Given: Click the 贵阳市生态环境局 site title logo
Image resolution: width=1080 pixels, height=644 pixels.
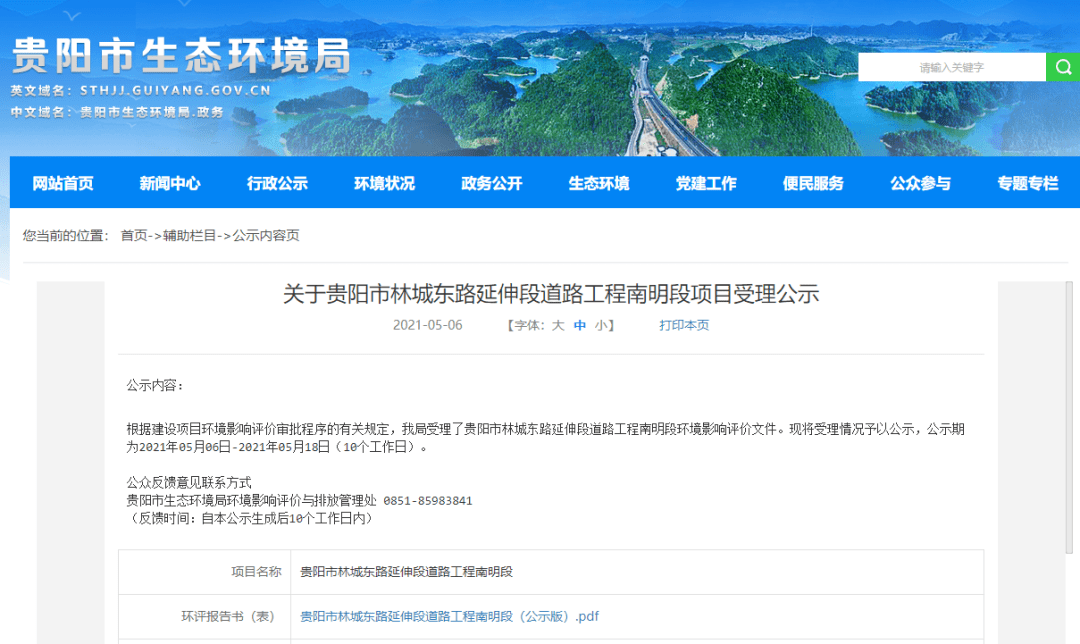Looking at the screenshot, I should click(x=181, y=55).
